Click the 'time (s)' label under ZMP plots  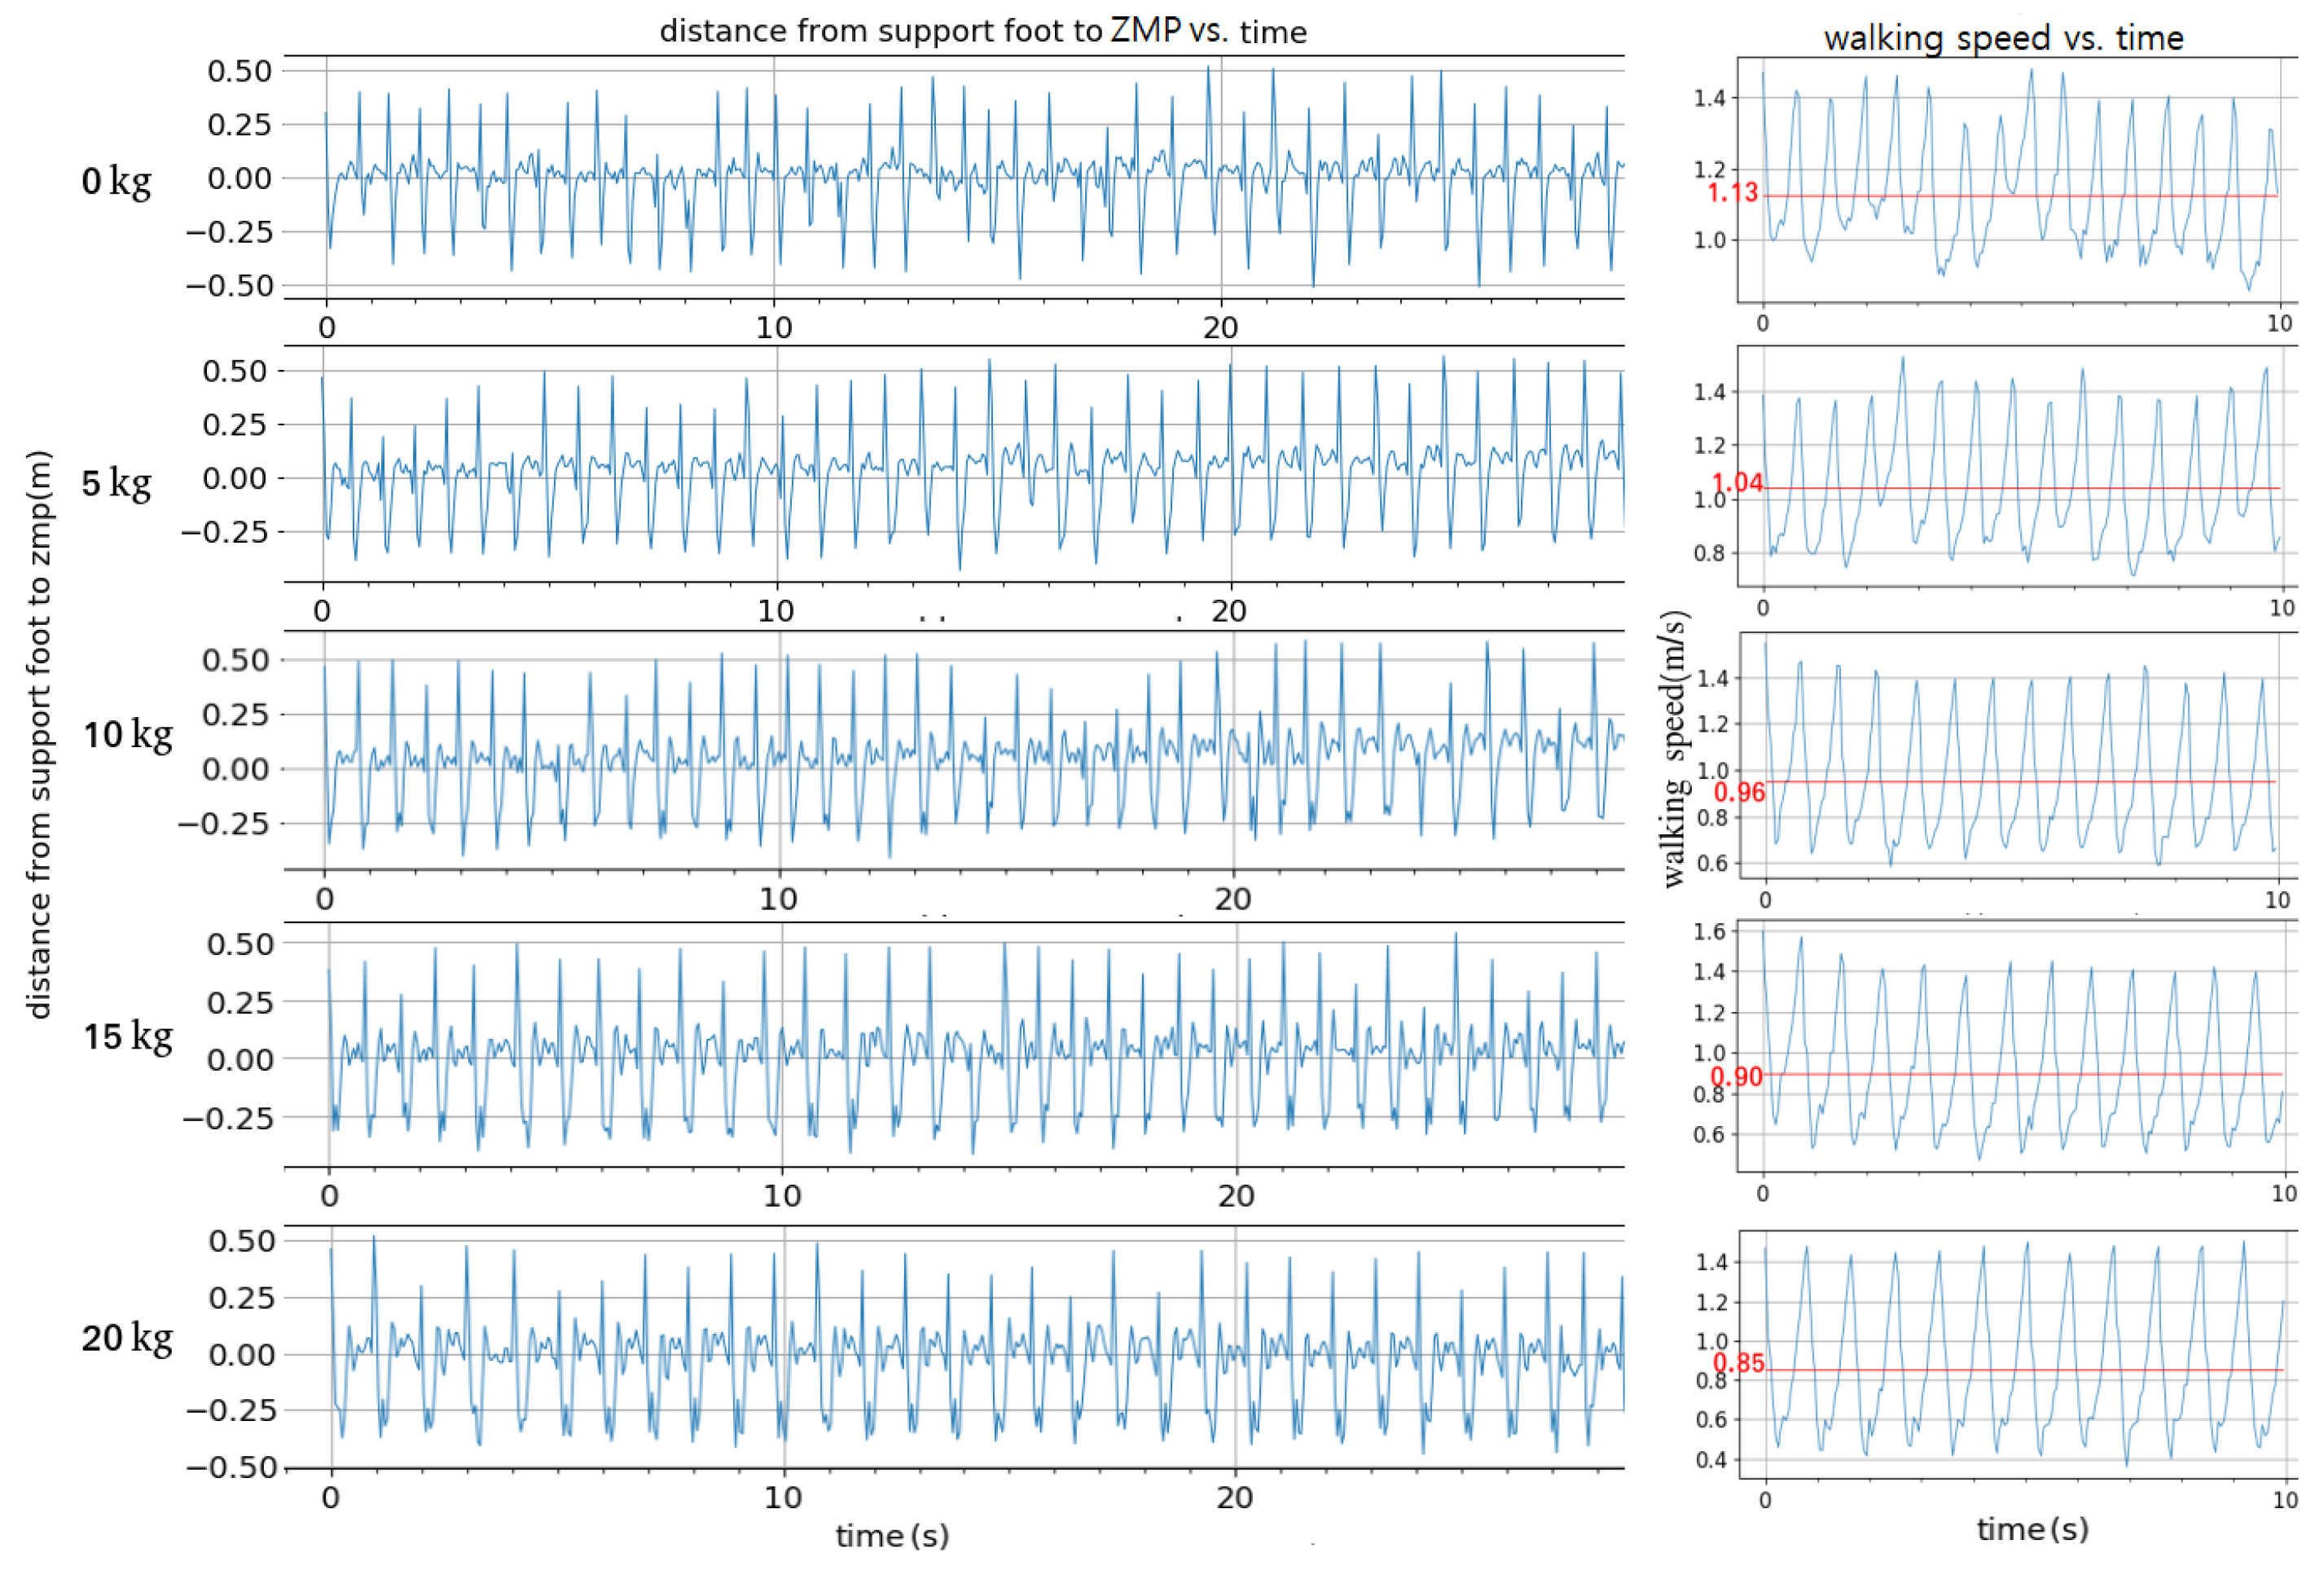(x=892, y=1535)
